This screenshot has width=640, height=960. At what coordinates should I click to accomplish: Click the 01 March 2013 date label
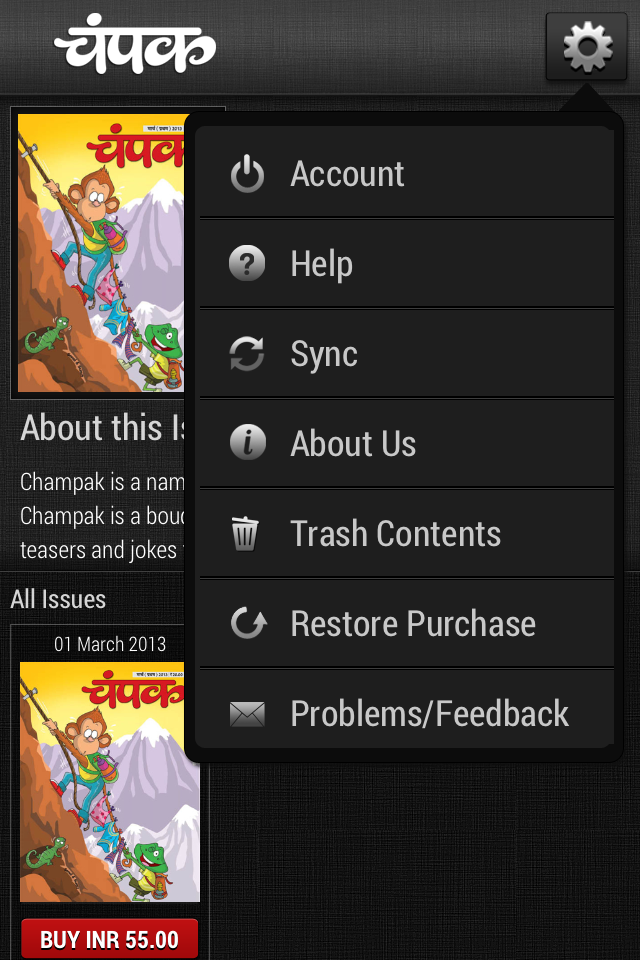pos(110,644)
